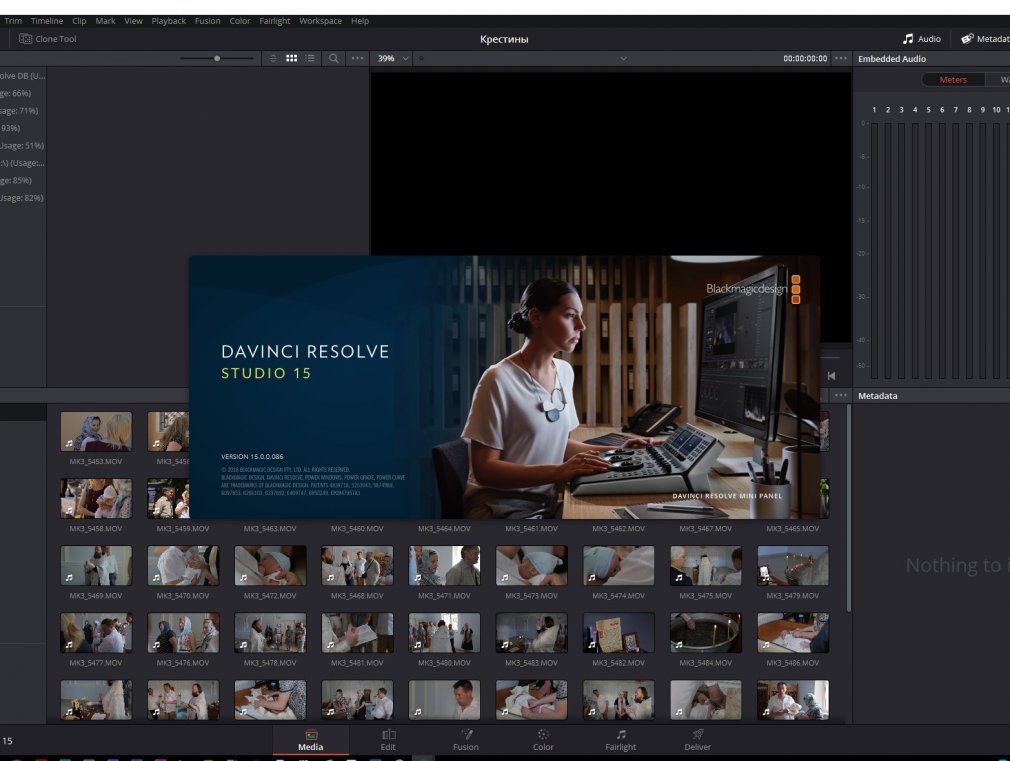This screenshot has height=761, width=1010.
Task: Select the Meters audio display tab
Action: [x=953, y=80]
